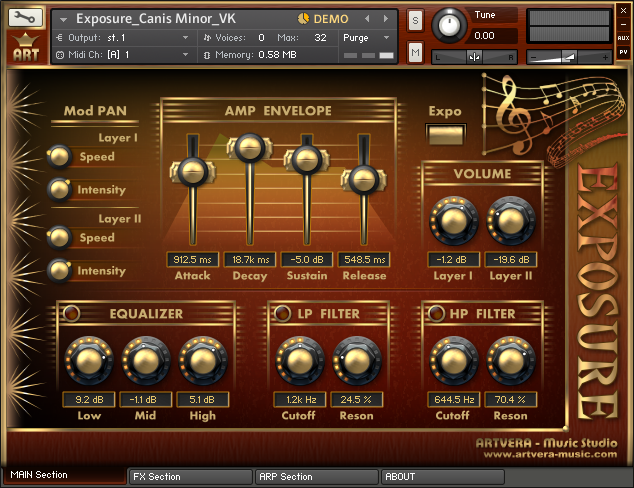This screenshot has width=634, height=488.
Task: Click the LP Filter Cutoff knob
Action: 300,361
